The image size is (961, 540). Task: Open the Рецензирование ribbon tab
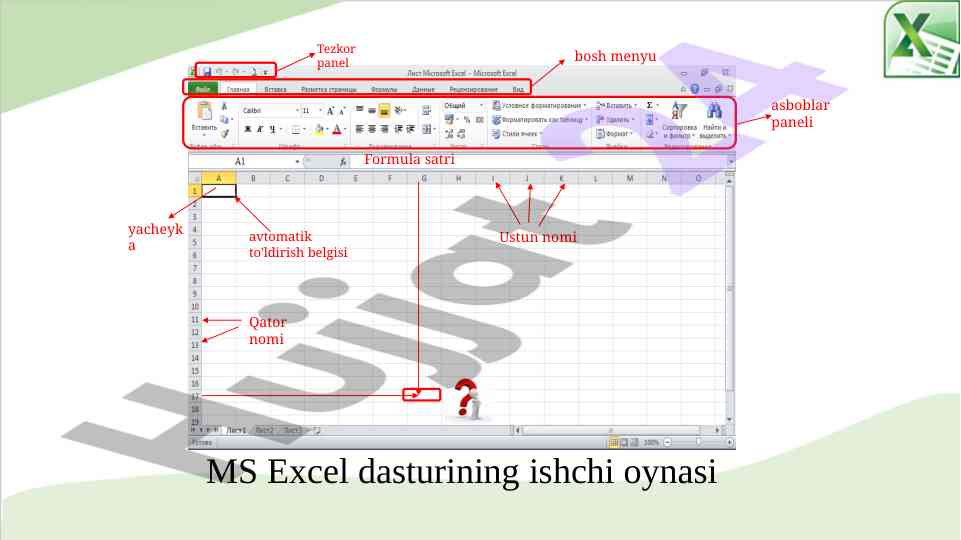coord(473,89)
